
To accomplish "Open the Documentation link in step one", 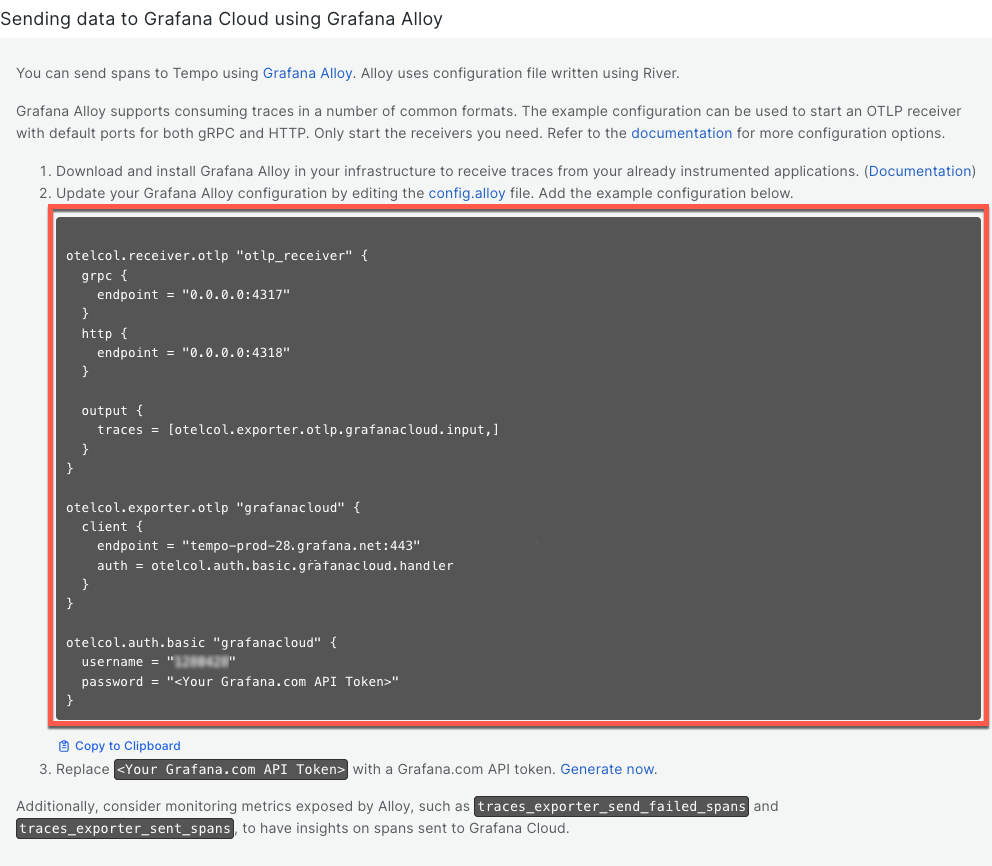I will coord(919,171).
